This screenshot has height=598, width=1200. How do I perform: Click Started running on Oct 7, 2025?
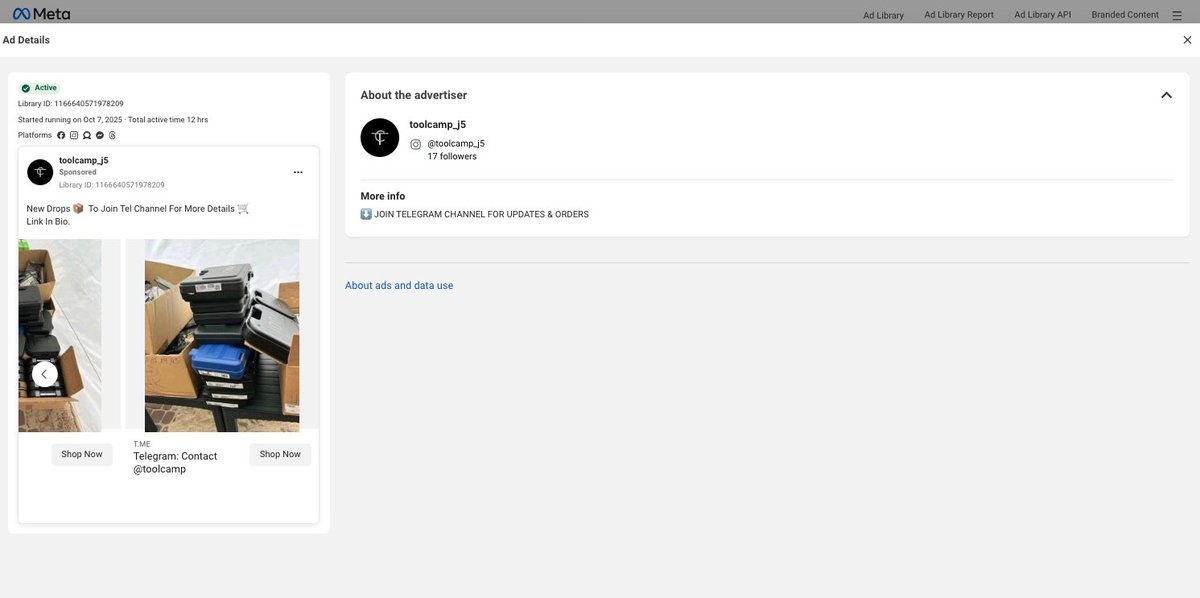70,120
